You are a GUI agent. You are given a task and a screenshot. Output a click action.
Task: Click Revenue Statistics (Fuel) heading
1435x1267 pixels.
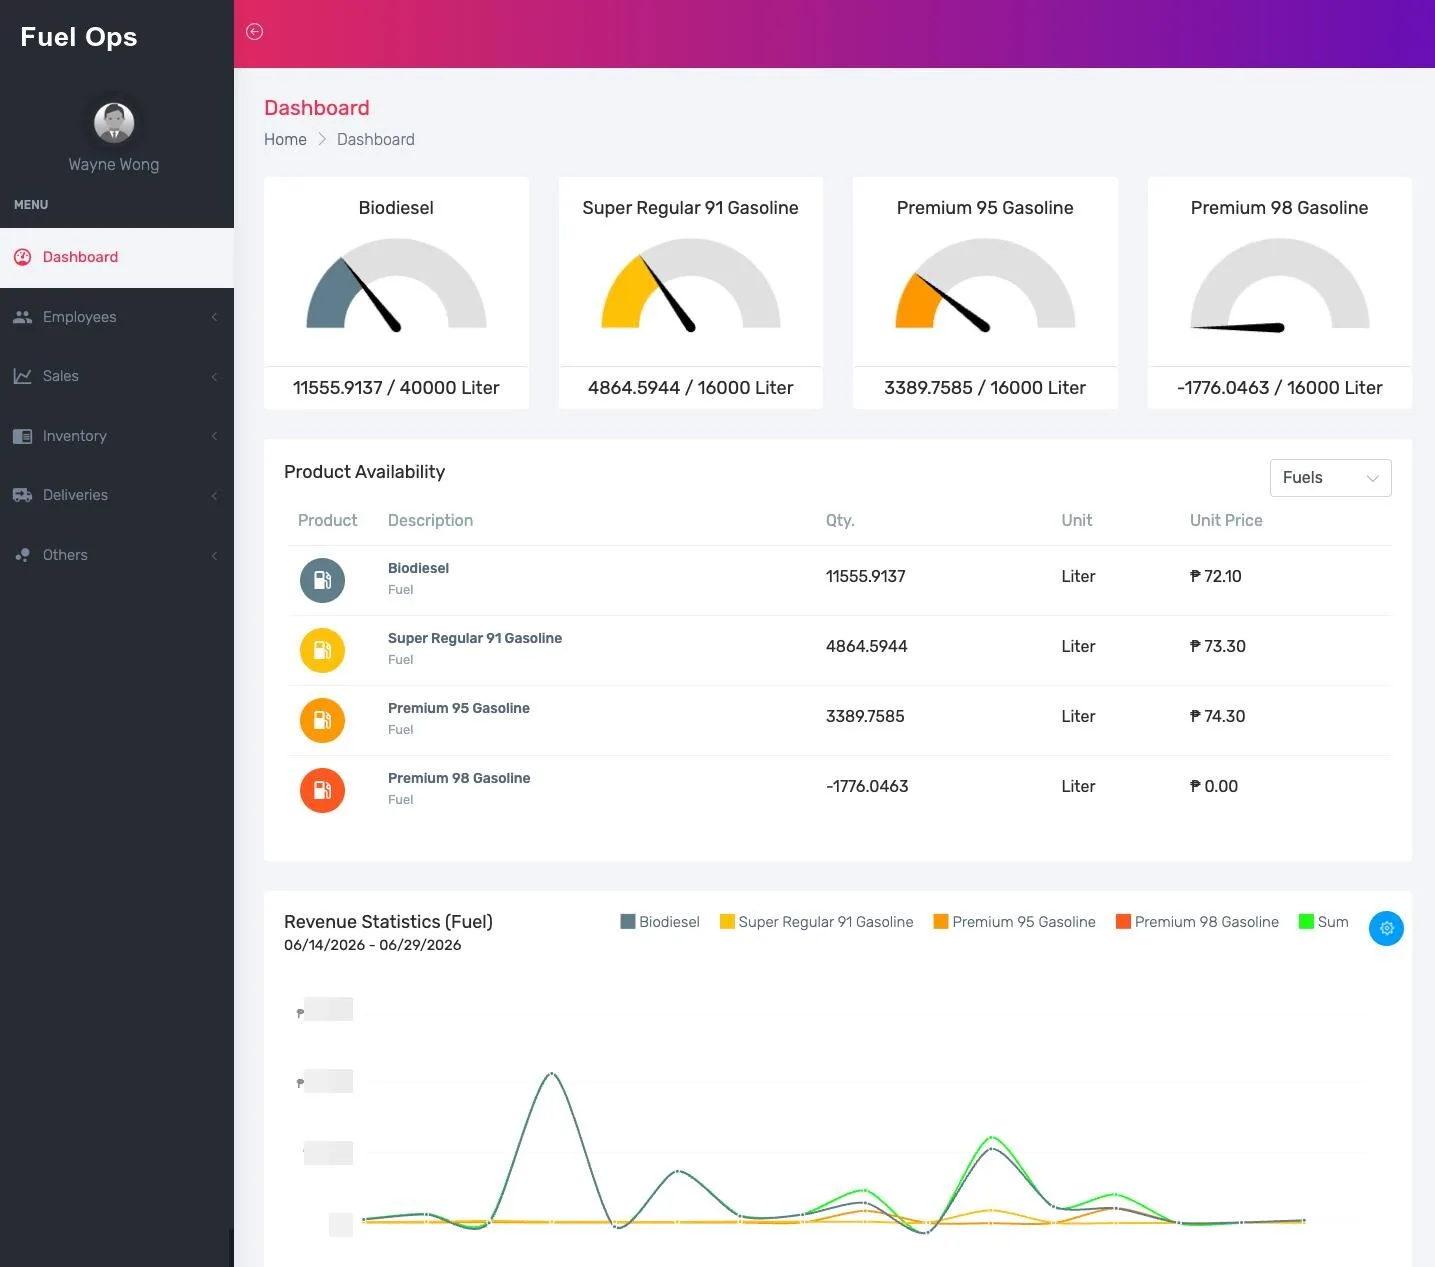(388, 922)
